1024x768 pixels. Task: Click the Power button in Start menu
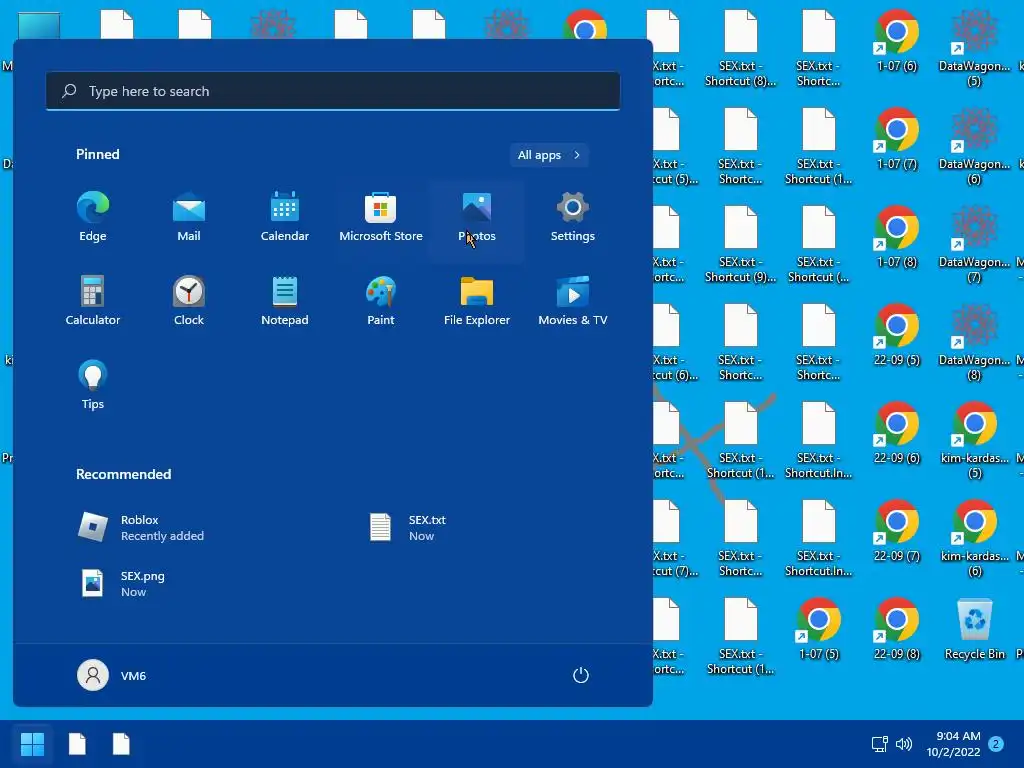point(581,675)
